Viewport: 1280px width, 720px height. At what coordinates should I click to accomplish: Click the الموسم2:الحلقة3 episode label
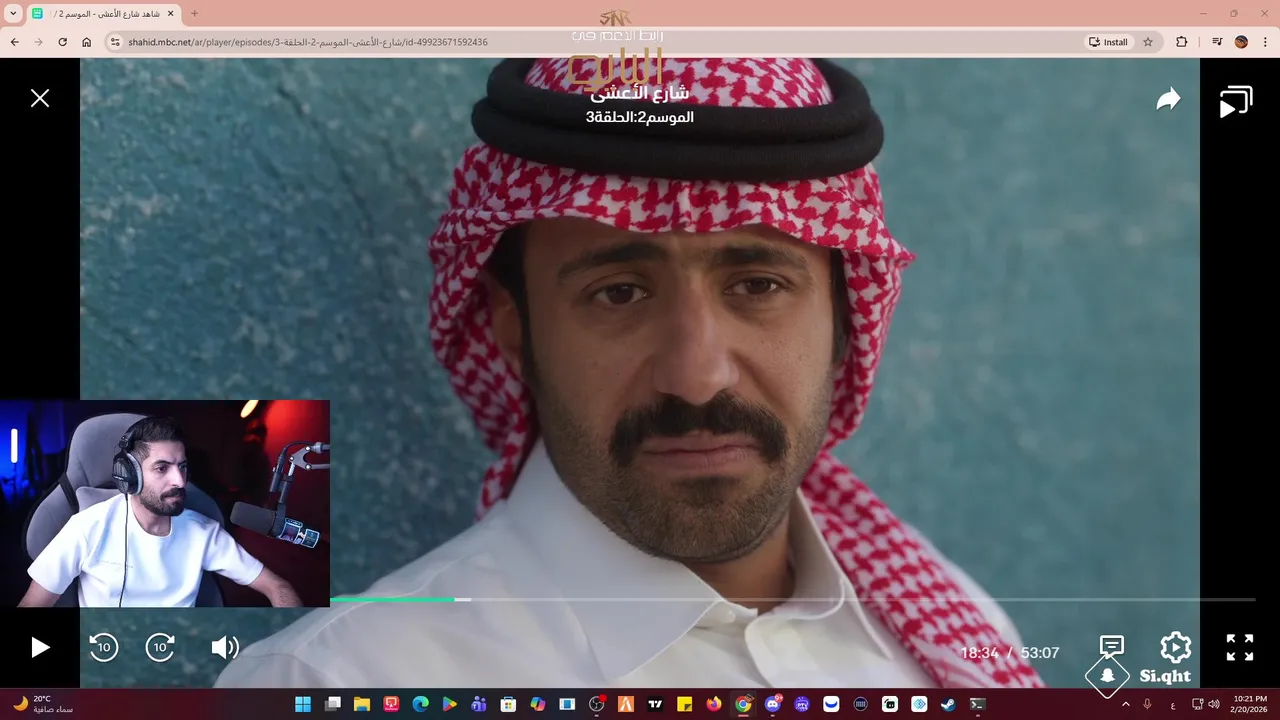coord(640,117)
